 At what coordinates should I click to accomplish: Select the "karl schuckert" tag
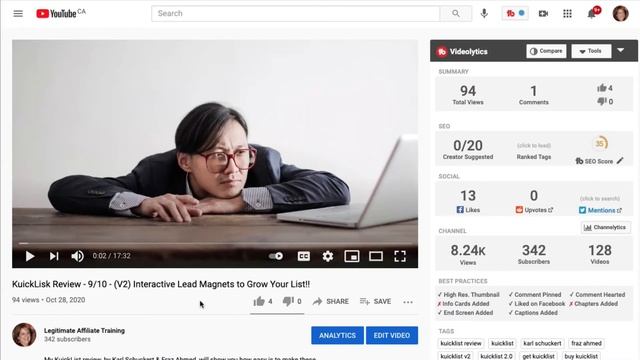point(542,343)
